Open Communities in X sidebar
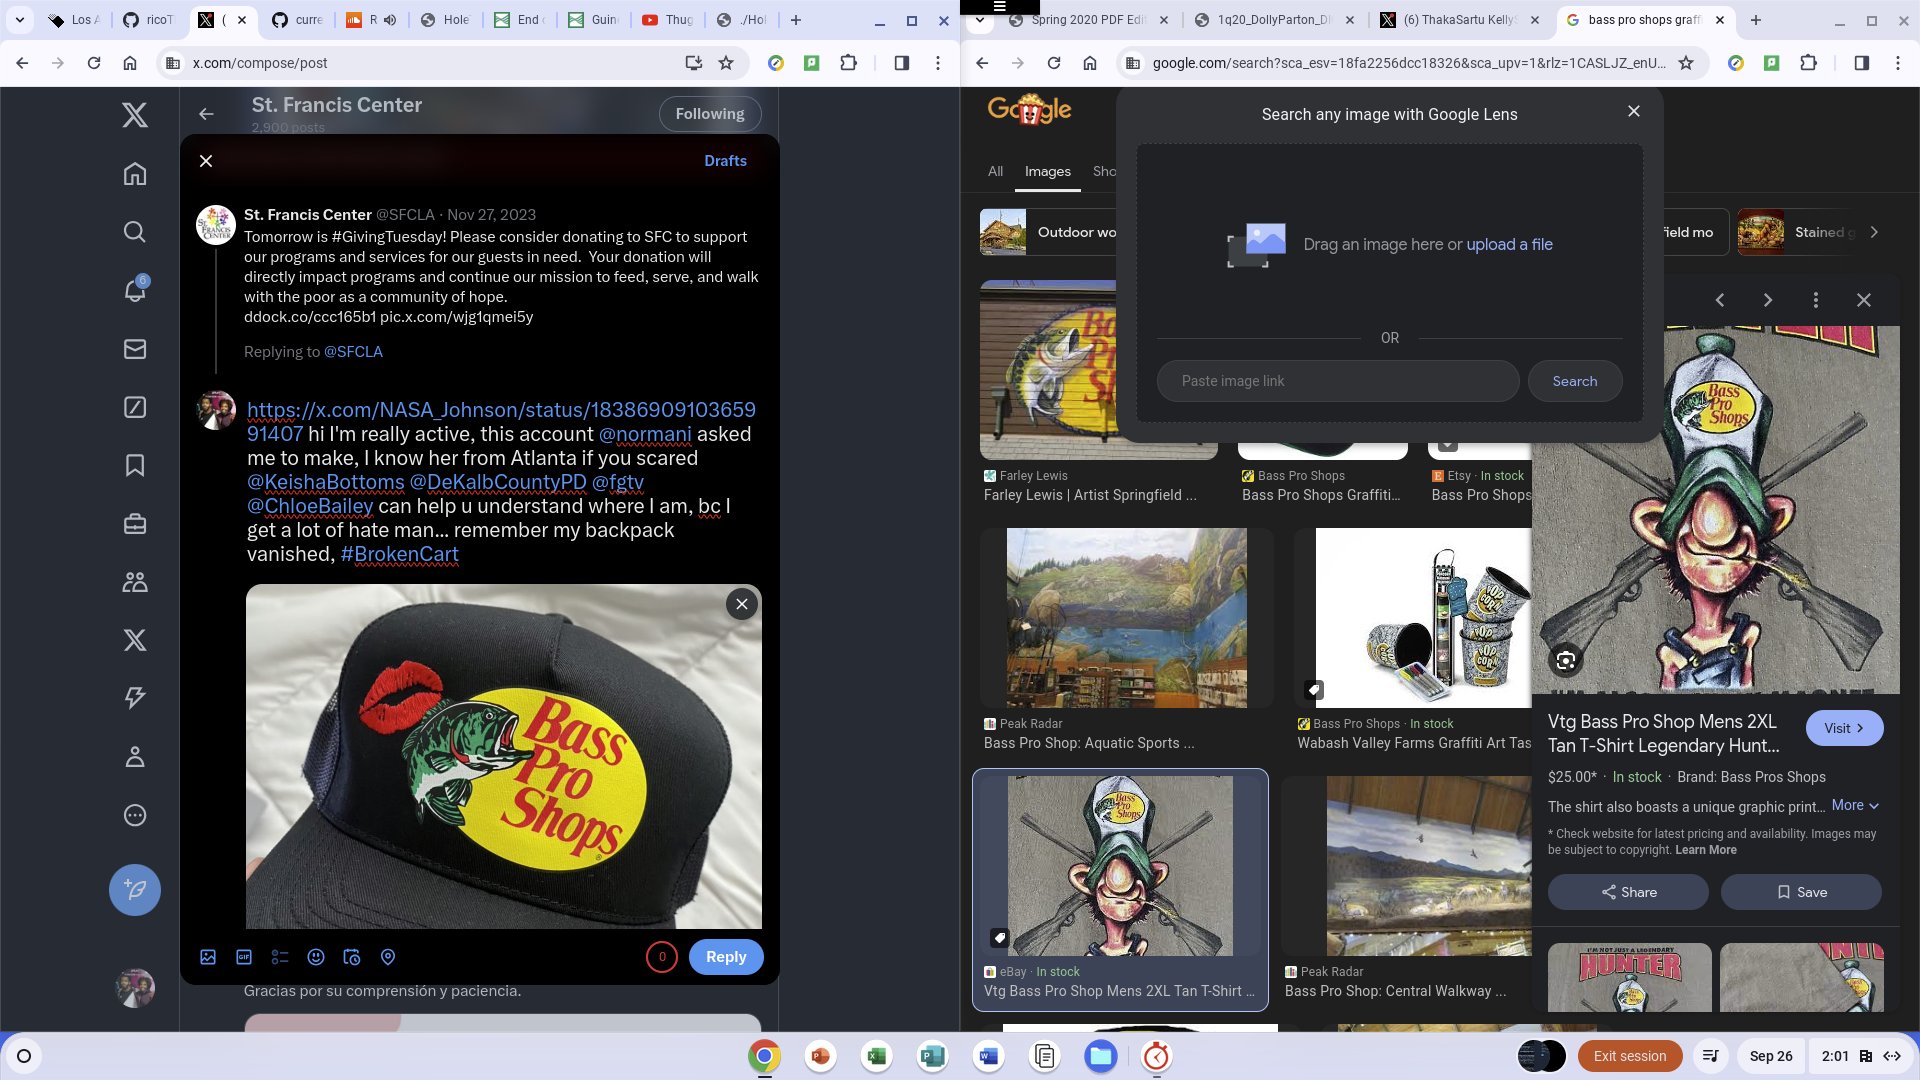The width and height of the screenshot is (1920, 1080). point(135,582)
